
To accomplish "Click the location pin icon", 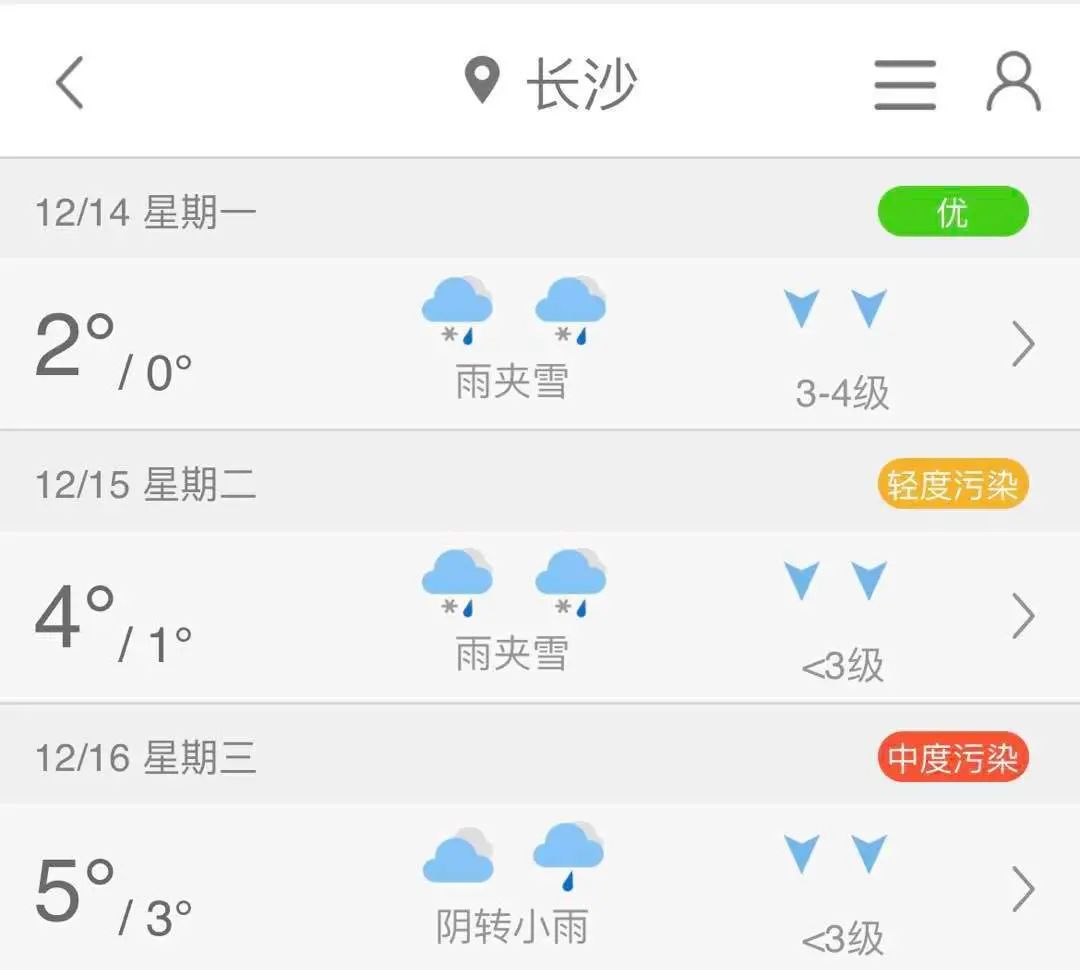I will tap(482, 80).
